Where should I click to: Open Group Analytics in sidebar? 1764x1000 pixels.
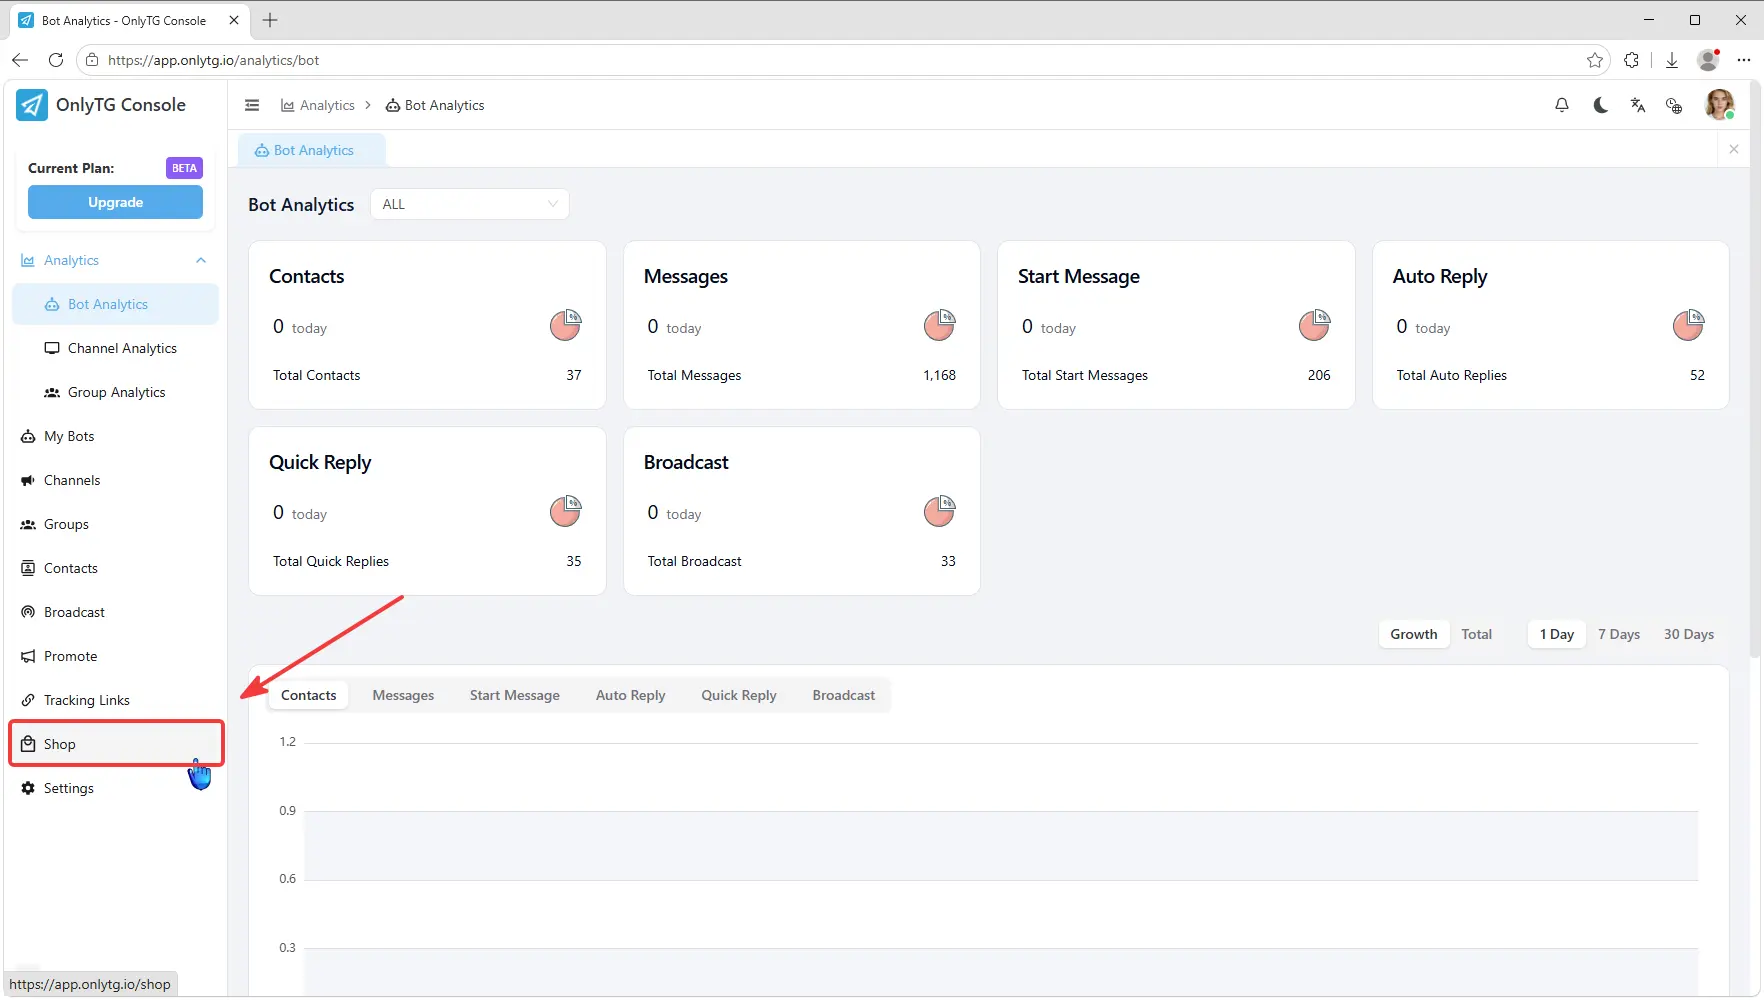tap(116, 392)
